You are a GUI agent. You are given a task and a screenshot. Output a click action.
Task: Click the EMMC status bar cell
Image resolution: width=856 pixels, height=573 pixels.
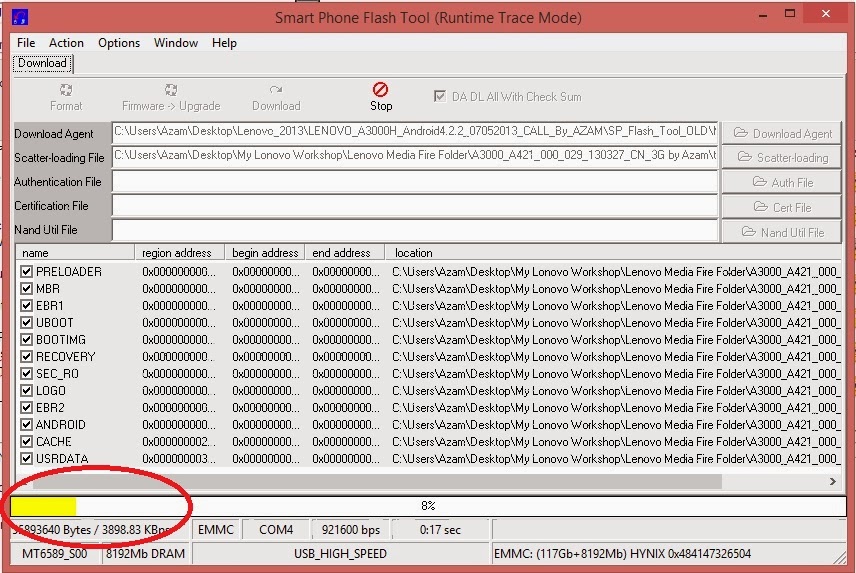(x=216, y=529)
